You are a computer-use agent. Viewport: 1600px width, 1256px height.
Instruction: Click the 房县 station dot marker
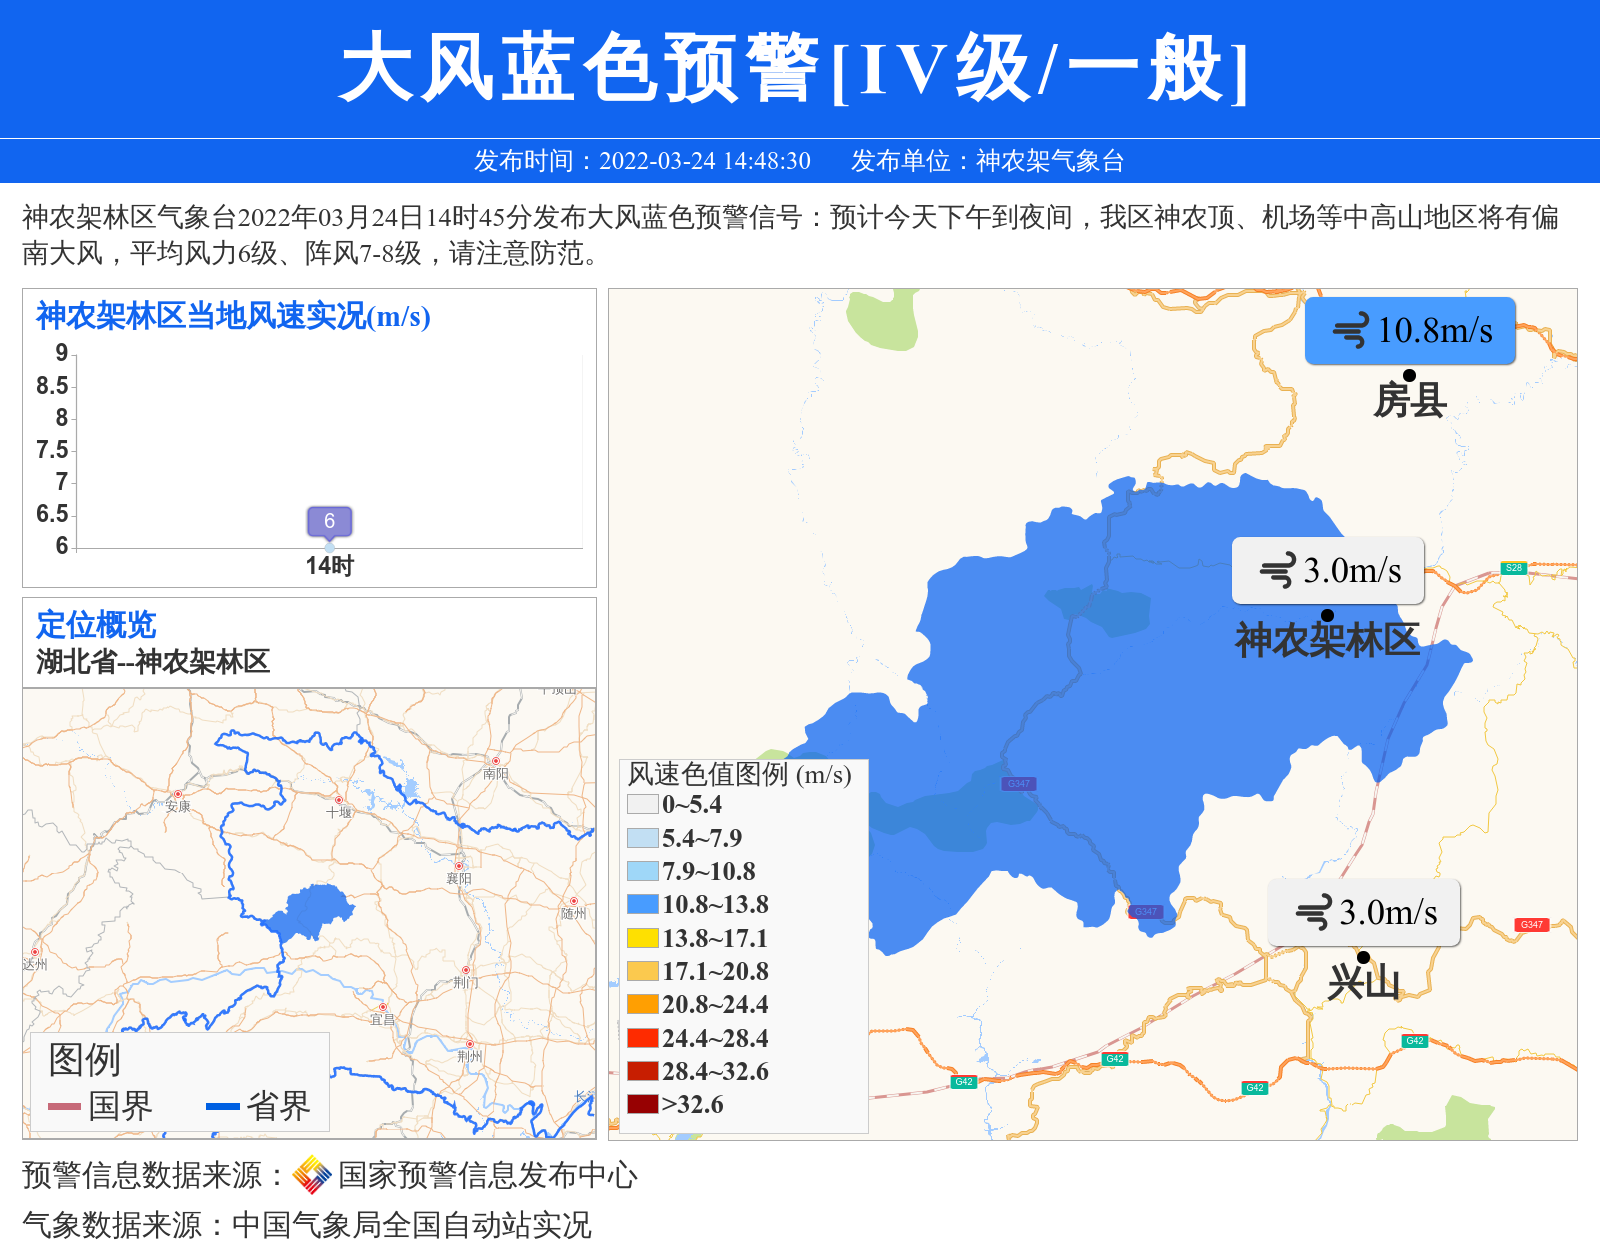click(x=1409, y=375)
